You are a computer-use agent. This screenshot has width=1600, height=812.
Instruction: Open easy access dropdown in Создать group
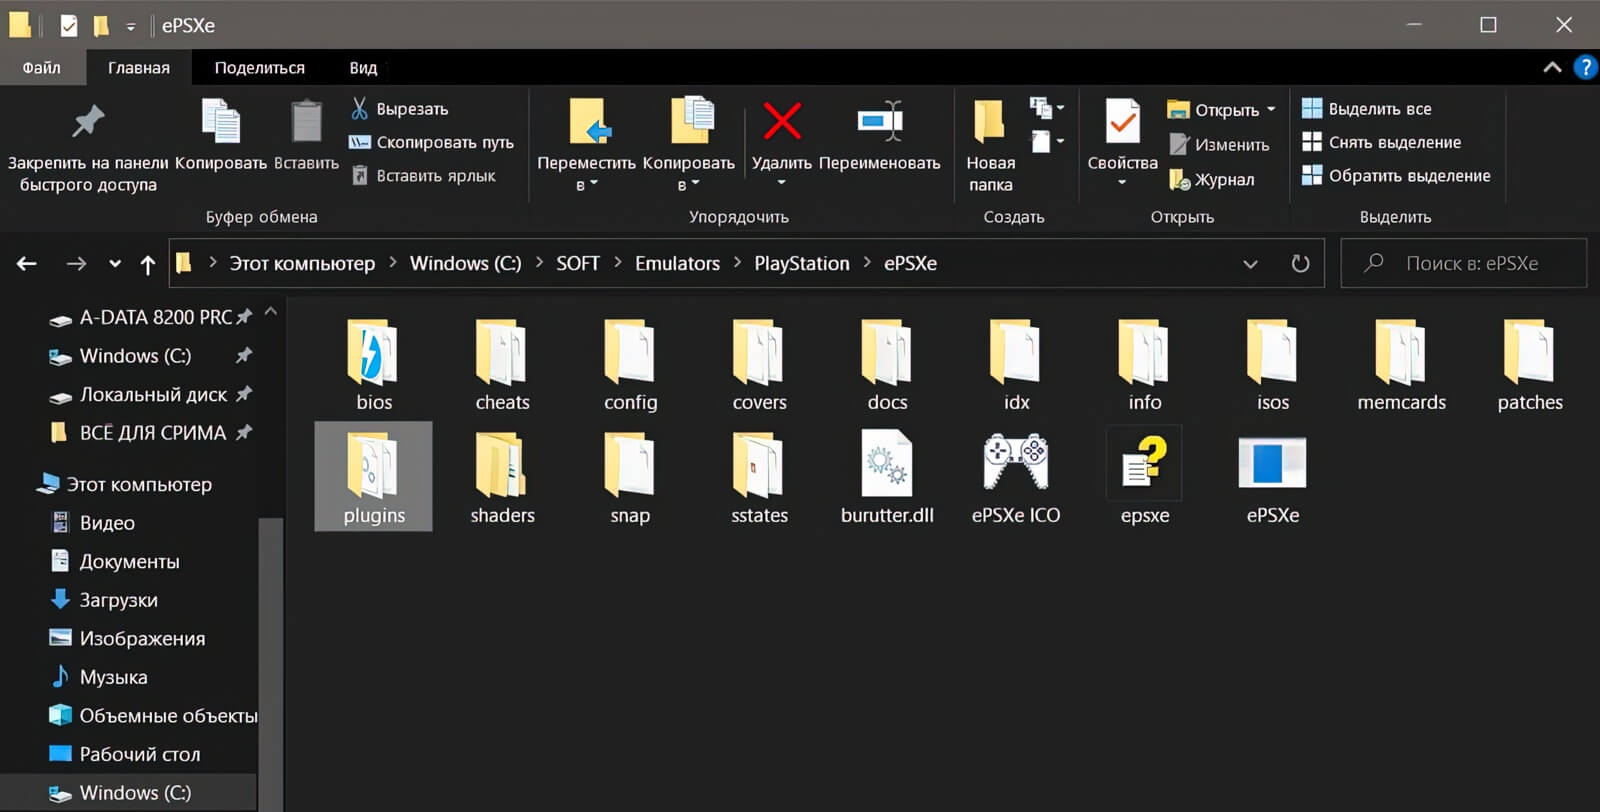pyautogui.click(x=1047, y=141)
